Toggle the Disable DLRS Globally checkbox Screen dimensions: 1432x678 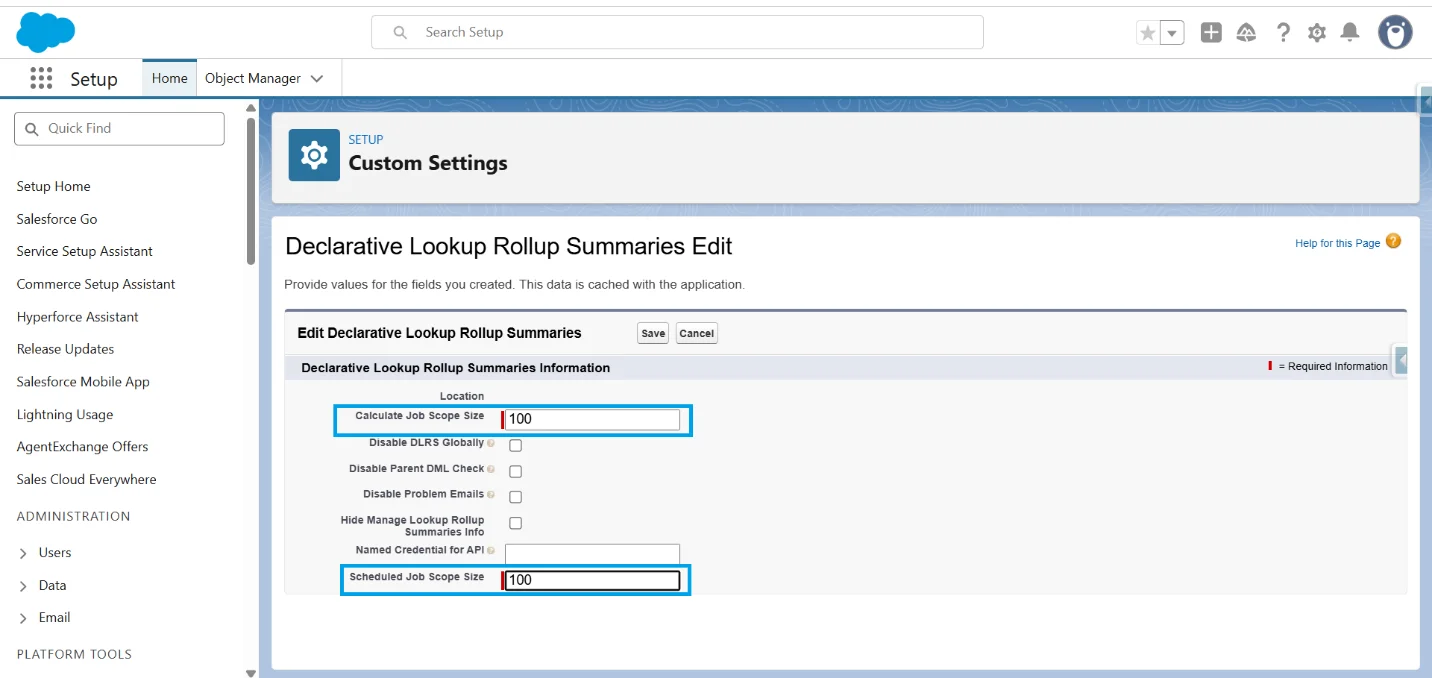pyautogui.click(x=516, y=445)
